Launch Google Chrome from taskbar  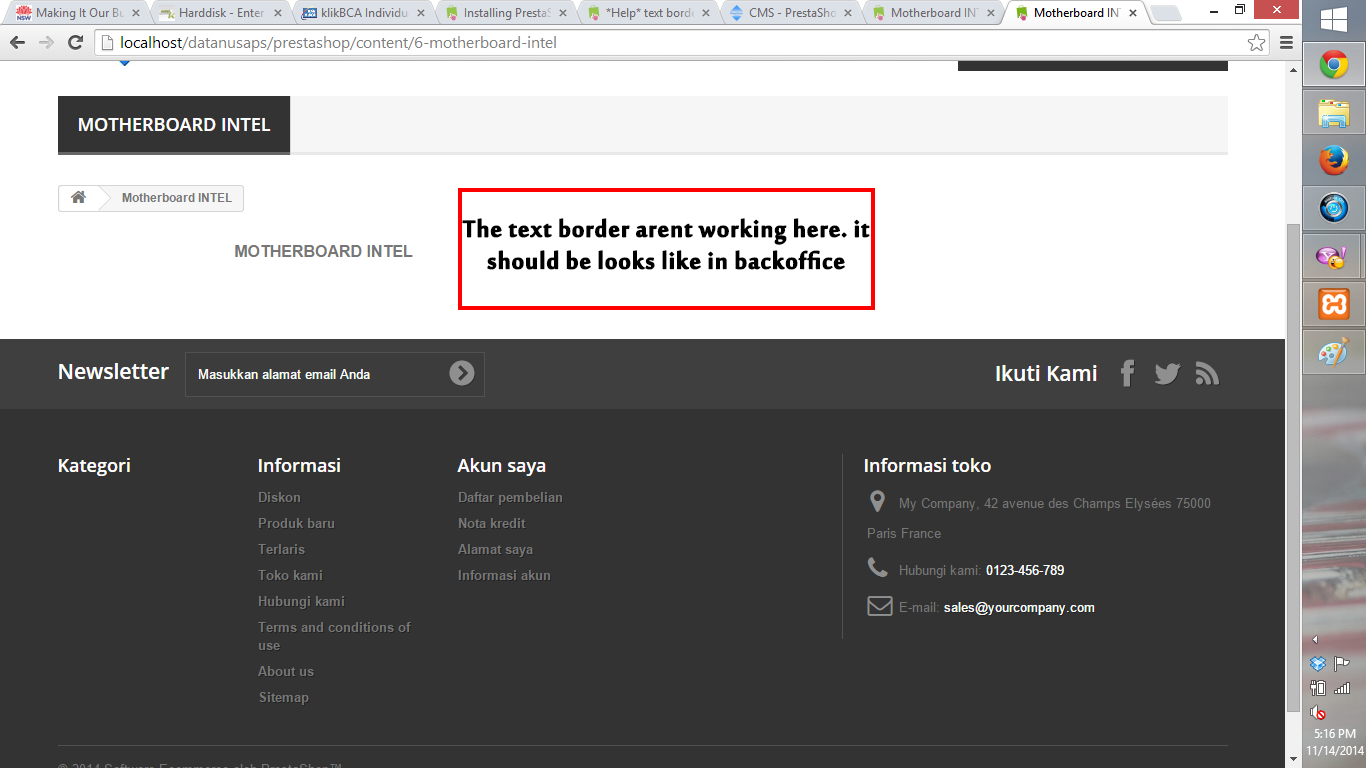click(1333, 66)
